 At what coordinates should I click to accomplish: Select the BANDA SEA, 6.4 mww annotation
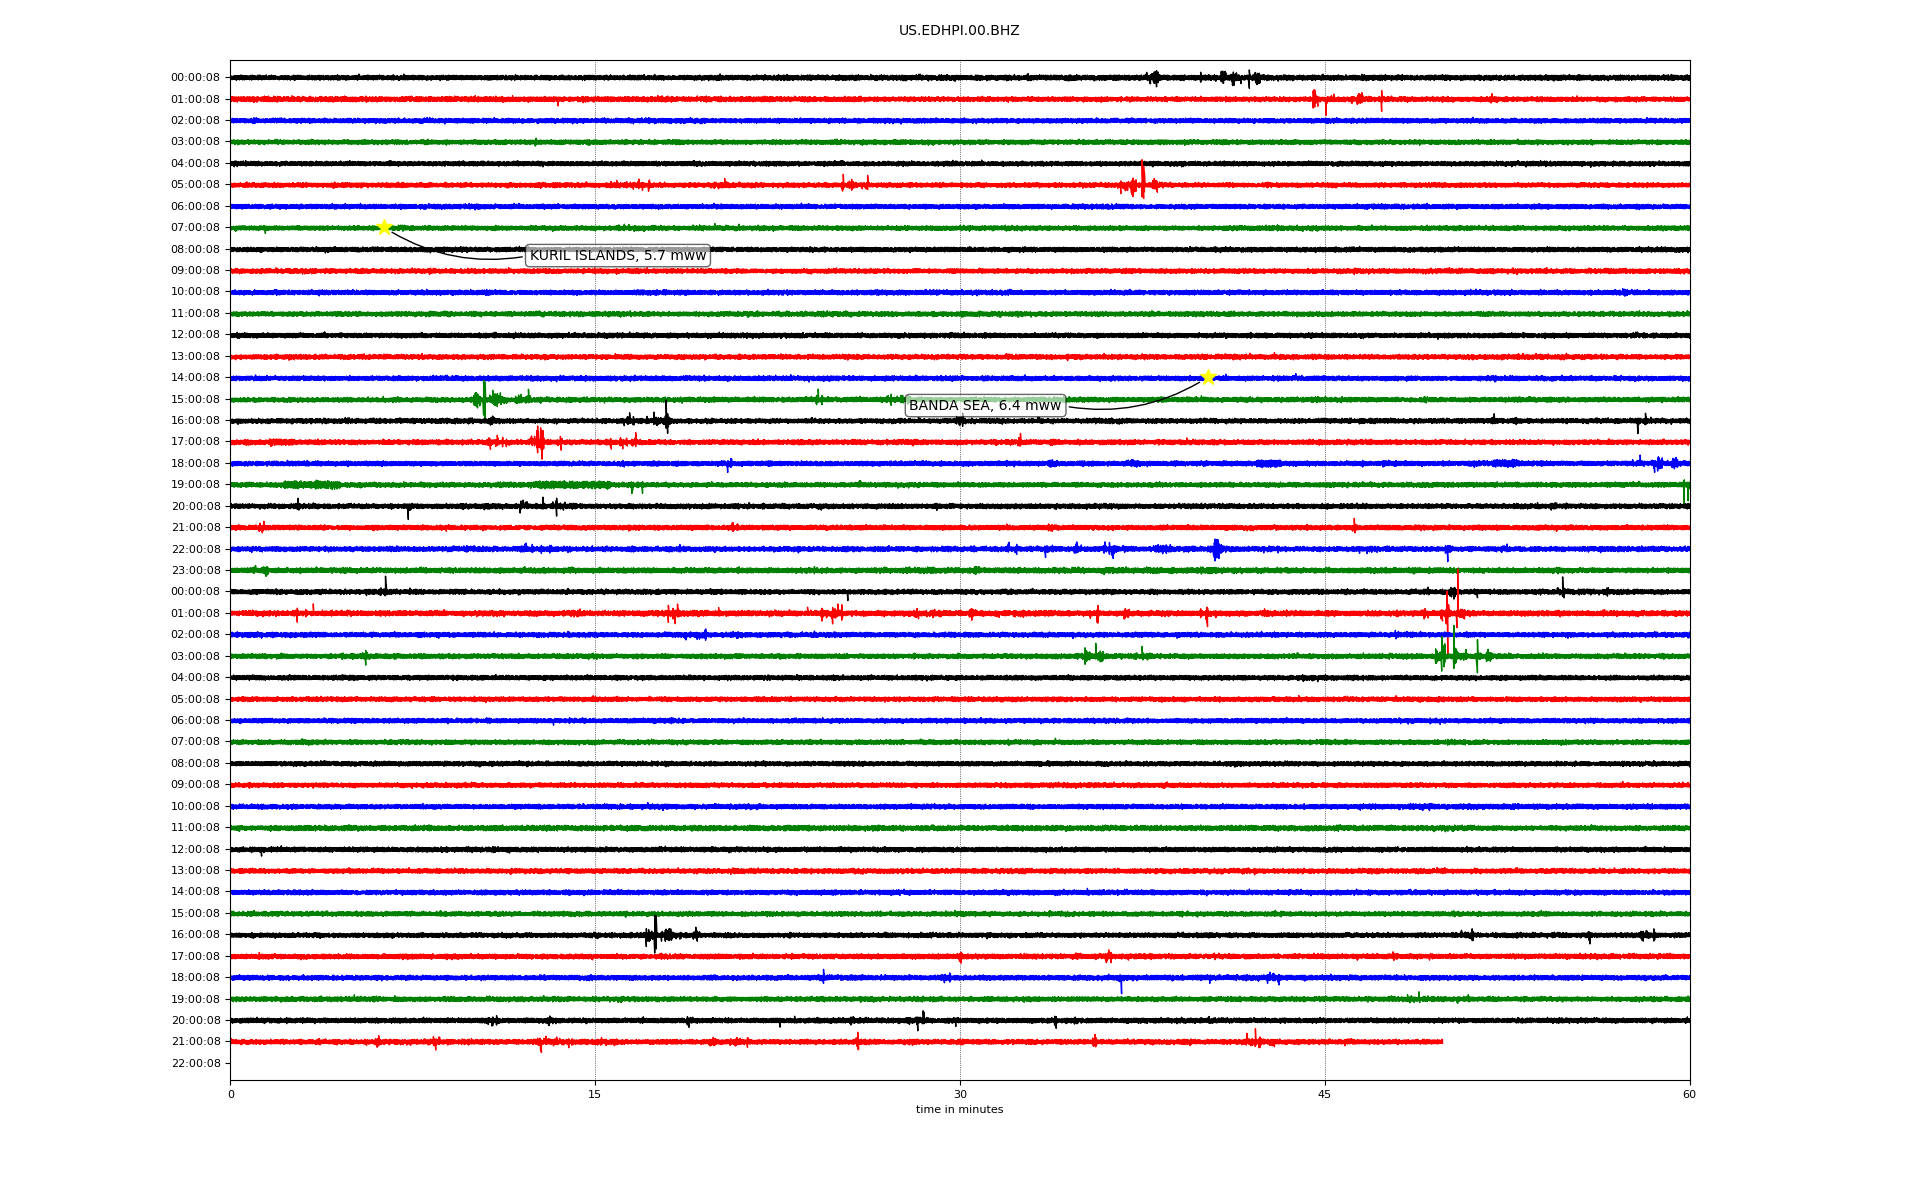tap(984, 405)
